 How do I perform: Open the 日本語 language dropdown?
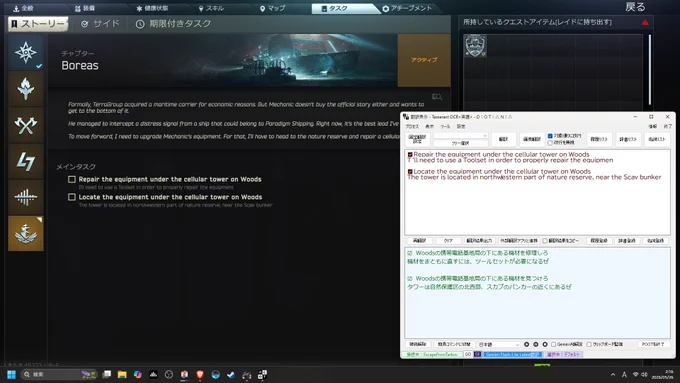(498, 344)
